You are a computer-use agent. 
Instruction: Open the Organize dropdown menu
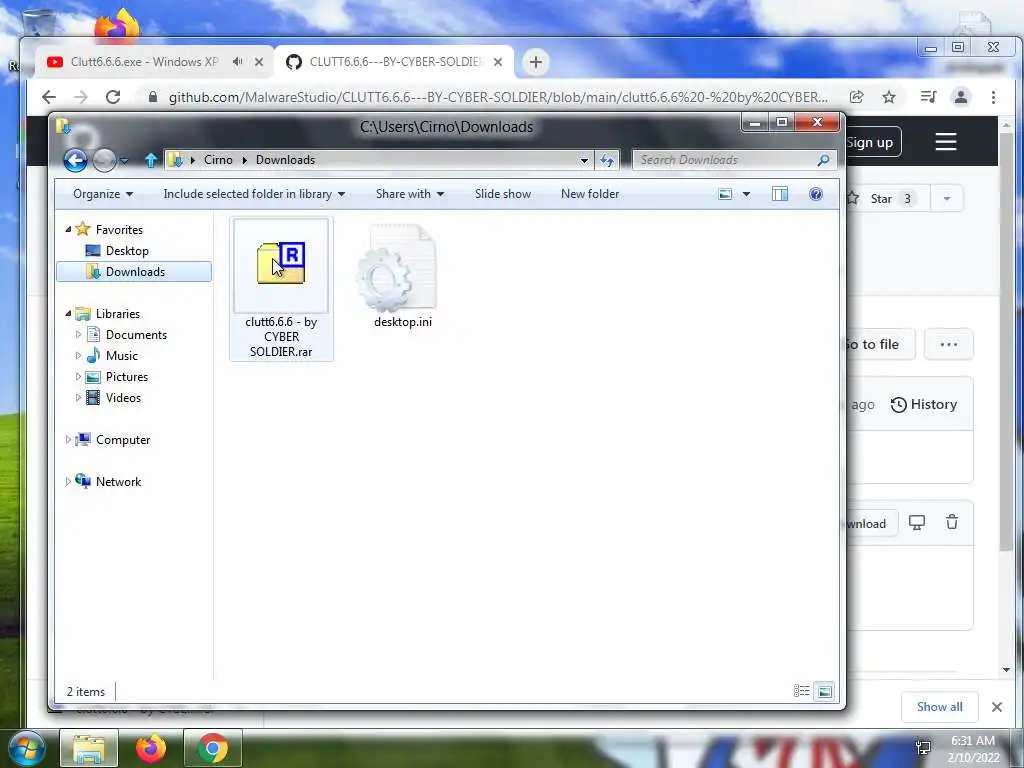click(103, 194)
